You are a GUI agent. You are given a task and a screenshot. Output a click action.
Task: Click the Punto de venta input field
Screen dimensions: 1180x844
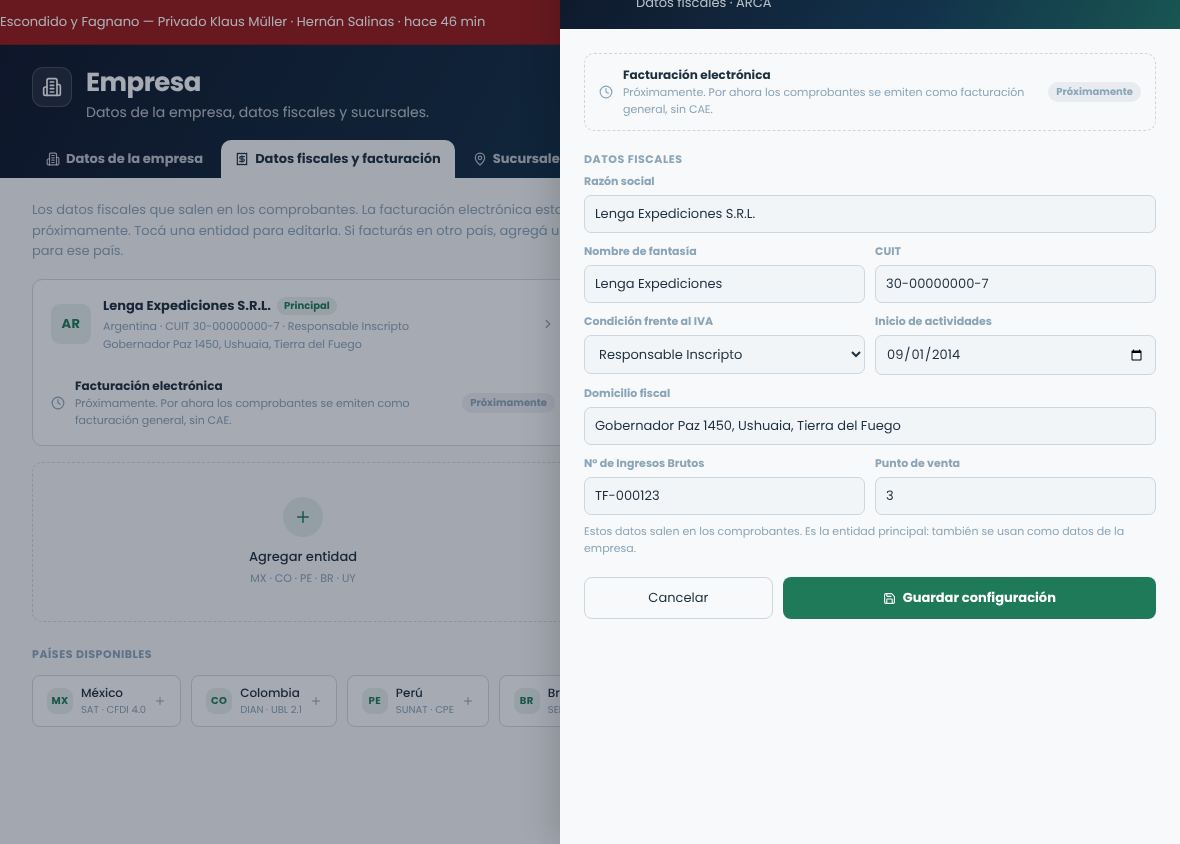point(1015,496)
